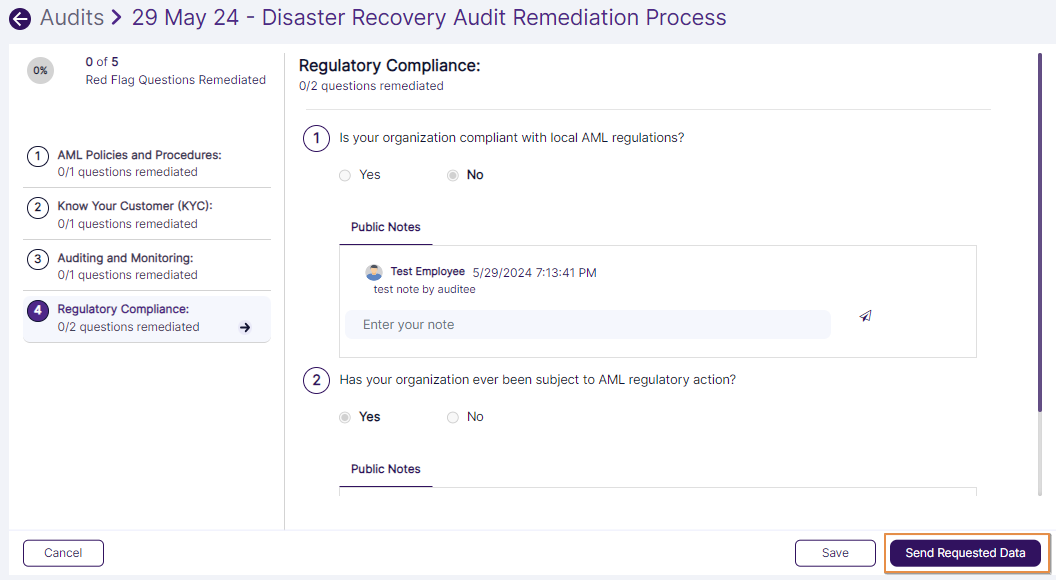Select No for local AML regulations compliance

coord(452,175)
